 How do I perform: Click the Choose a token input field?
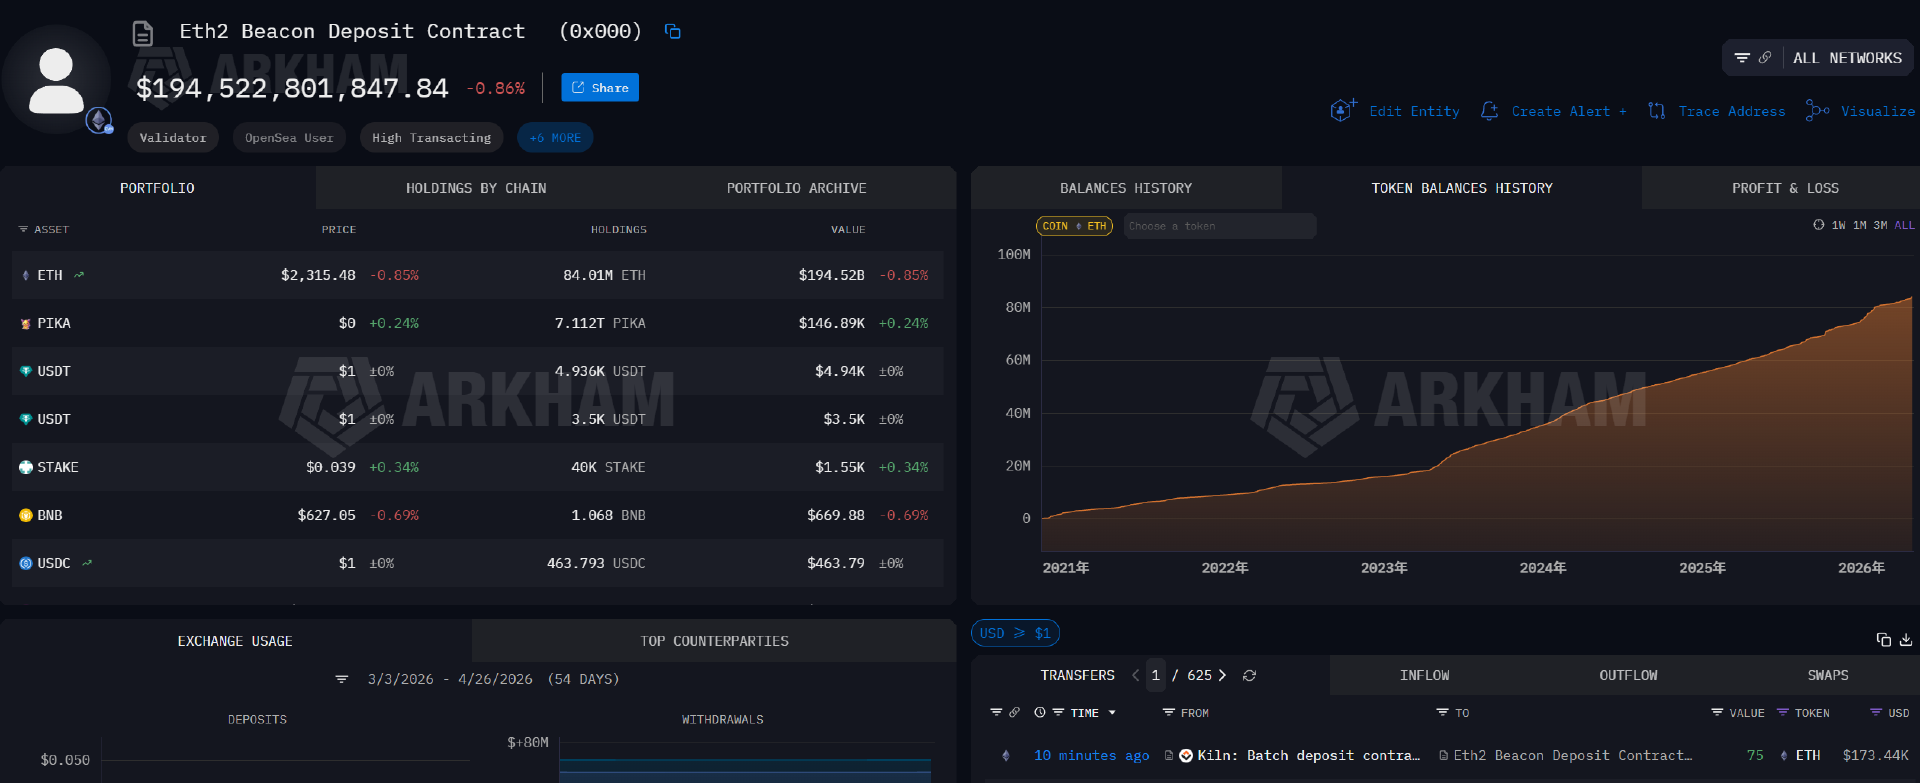point(1219,226)
